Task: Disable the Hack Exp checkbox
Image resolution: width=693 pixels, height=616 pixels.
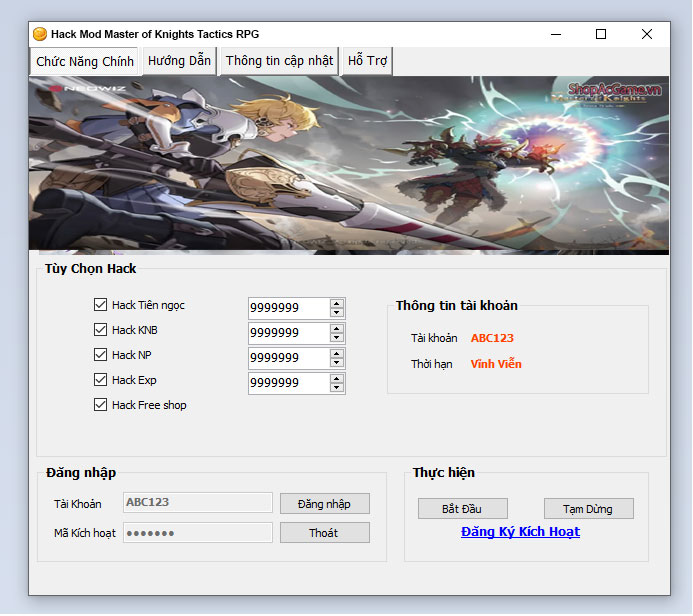Action: pos(100,380)
